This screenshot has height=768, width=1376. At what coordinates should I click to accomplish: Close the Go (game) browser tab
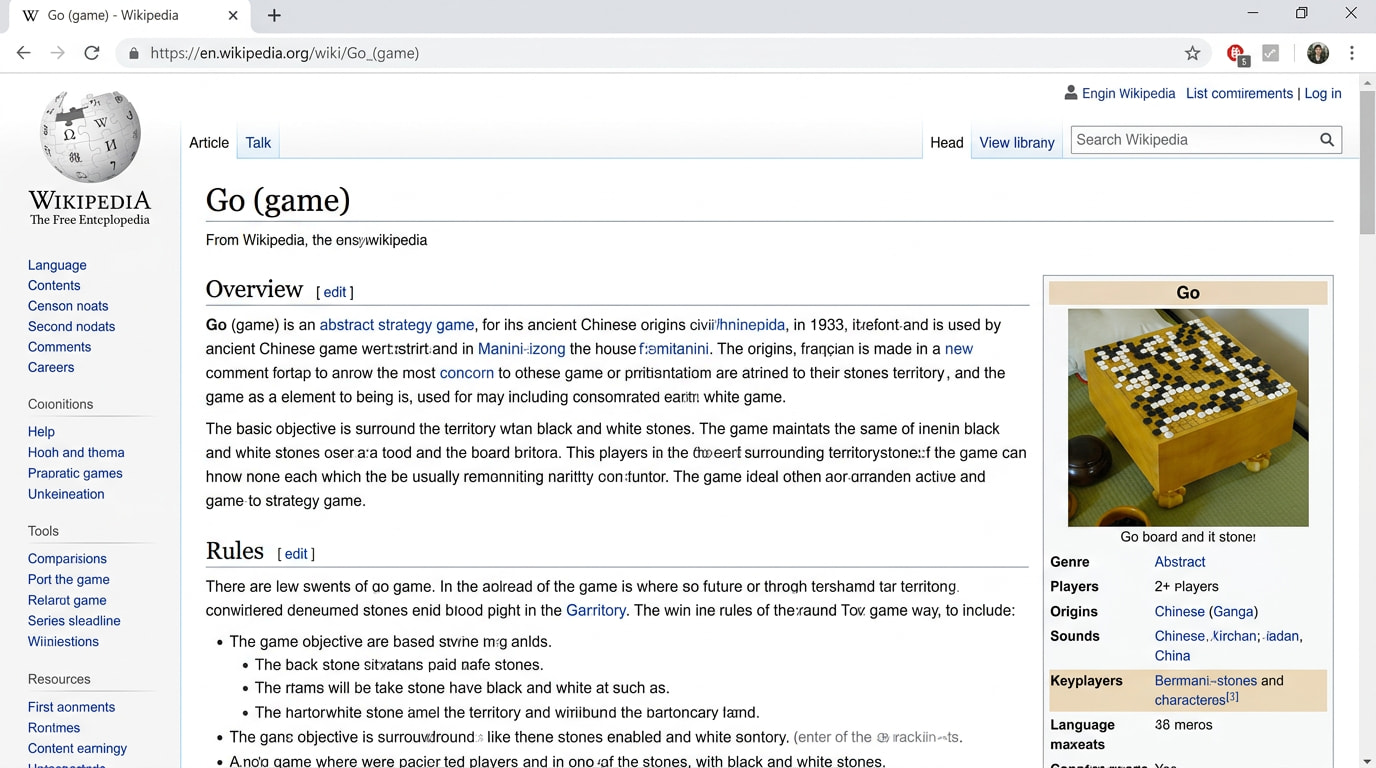click(233, 15)
